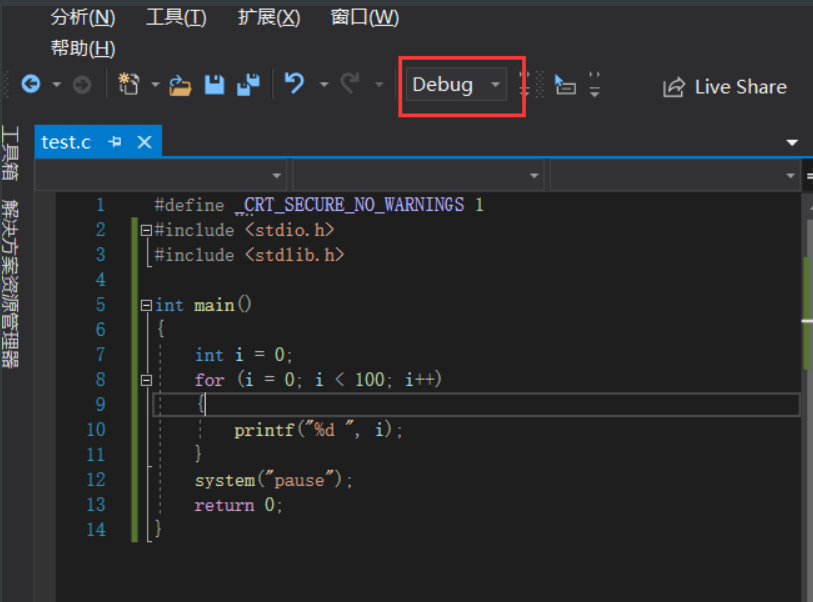813x602 pixels.
Task: Open the right member navigation dropdown
Action: click(675, 176)
